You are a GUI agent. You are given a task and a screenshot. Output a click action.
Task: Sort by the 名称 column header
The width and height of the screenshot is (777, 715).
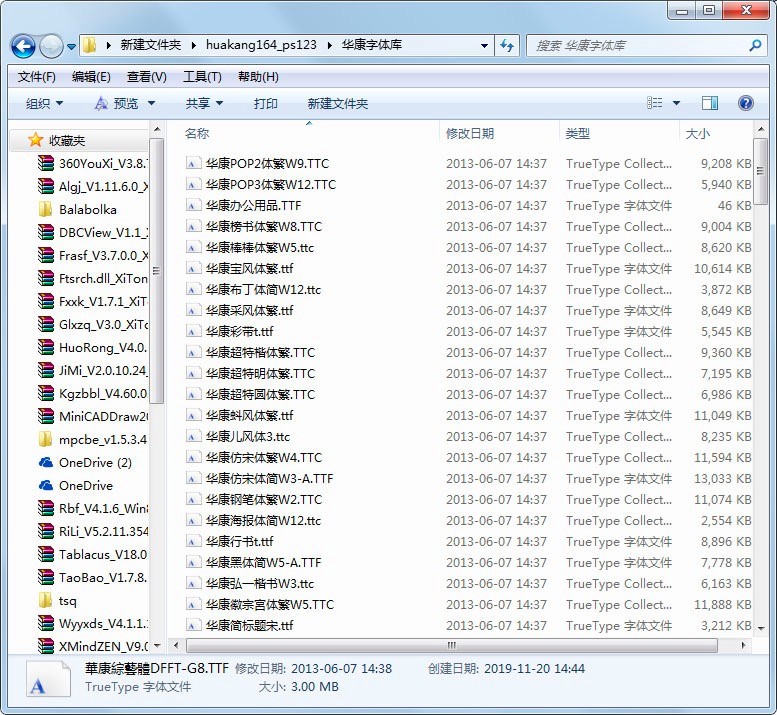point(197,133)
